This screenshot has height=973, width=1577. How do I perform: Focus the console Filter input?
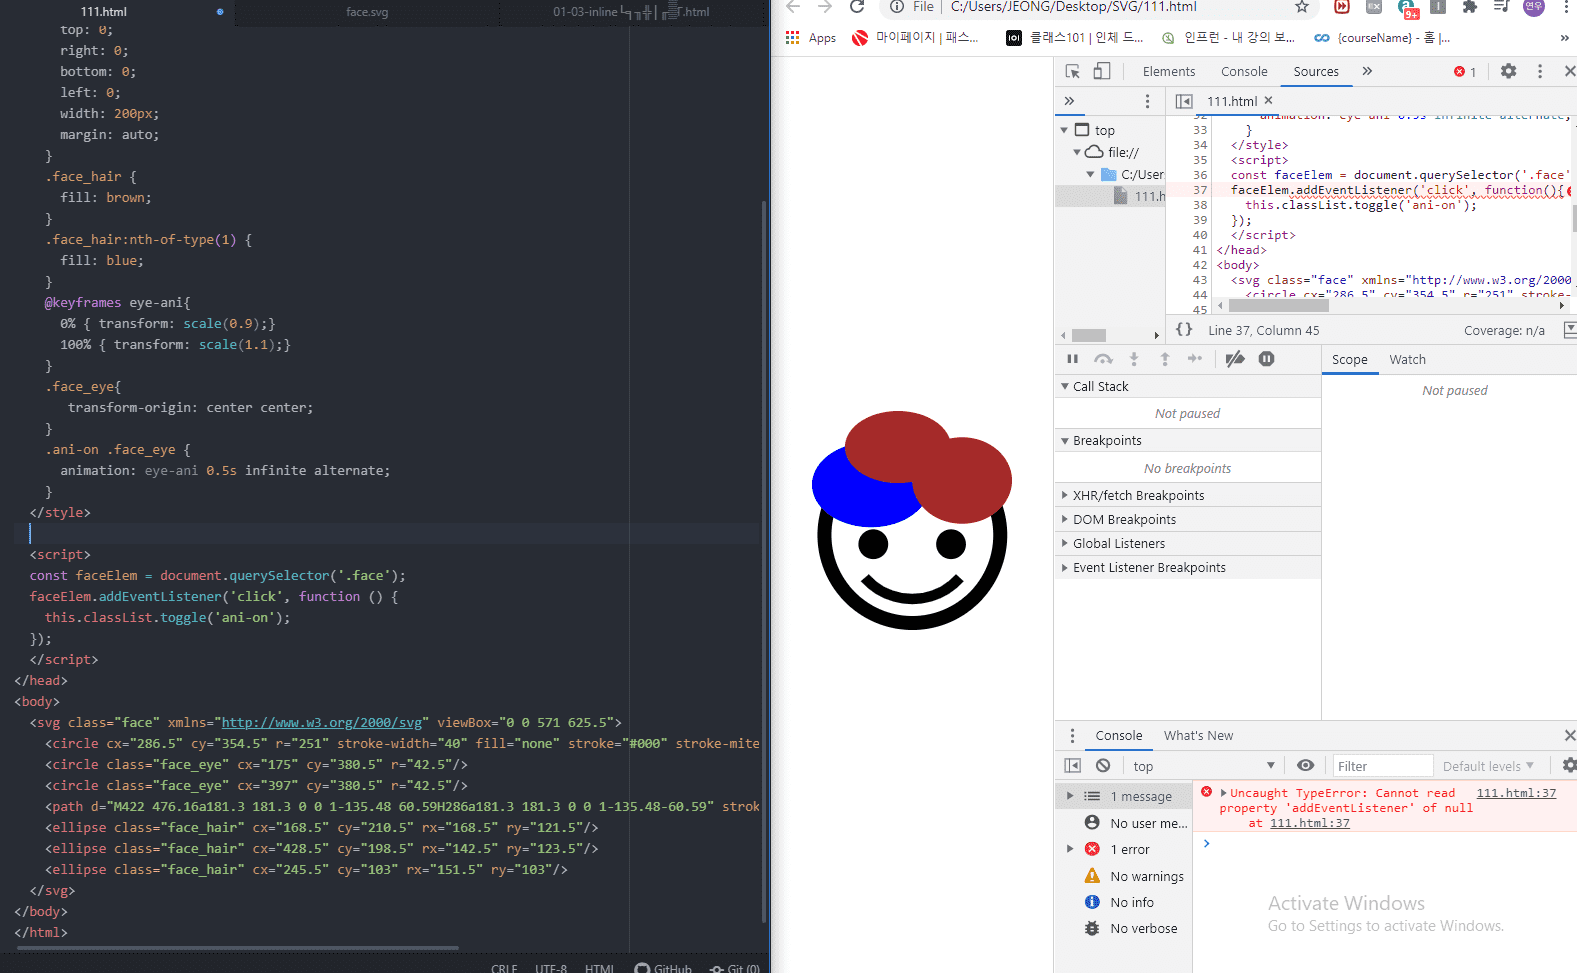coord(1384,766)
